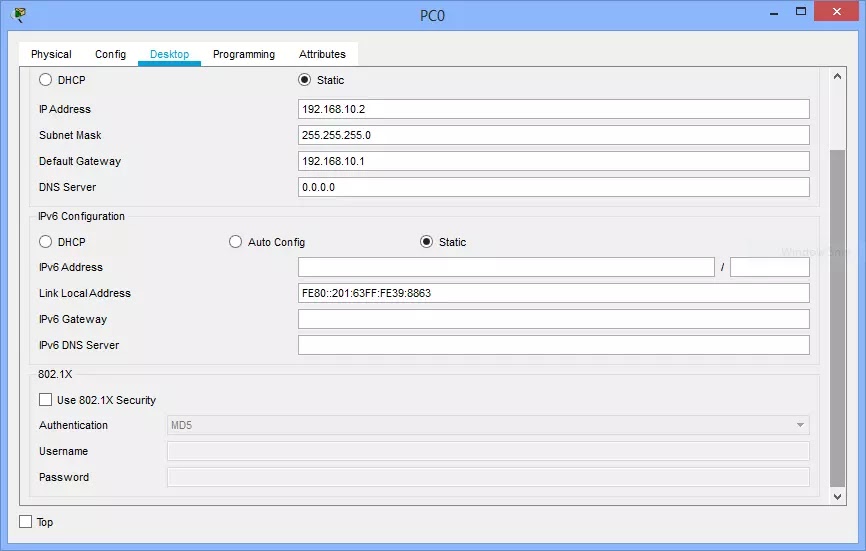The height and width of the screenshot is (551, 866).
Task: Click the IPv6 Configuration group label
Action: (81, 216)
